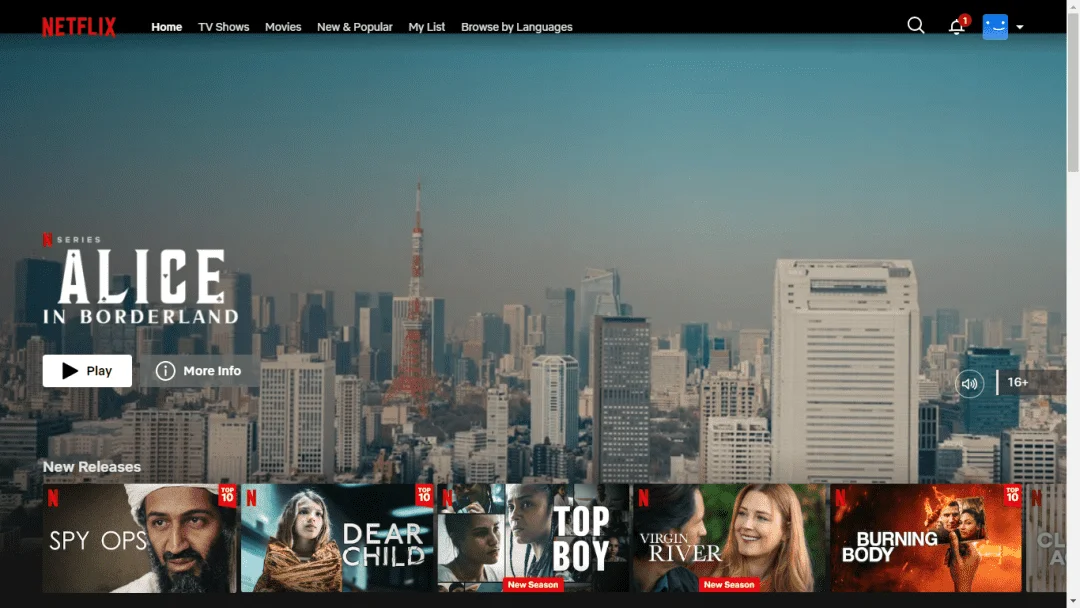Click the Netflix logo
Viewport: 1080px width, 608px height.
[x=79, y=27]
